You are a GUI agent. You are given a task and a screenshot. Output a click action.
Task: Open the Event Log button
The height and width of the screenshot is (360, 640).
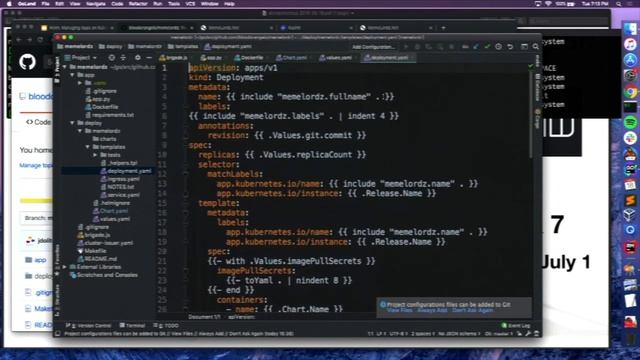(516, 326)
